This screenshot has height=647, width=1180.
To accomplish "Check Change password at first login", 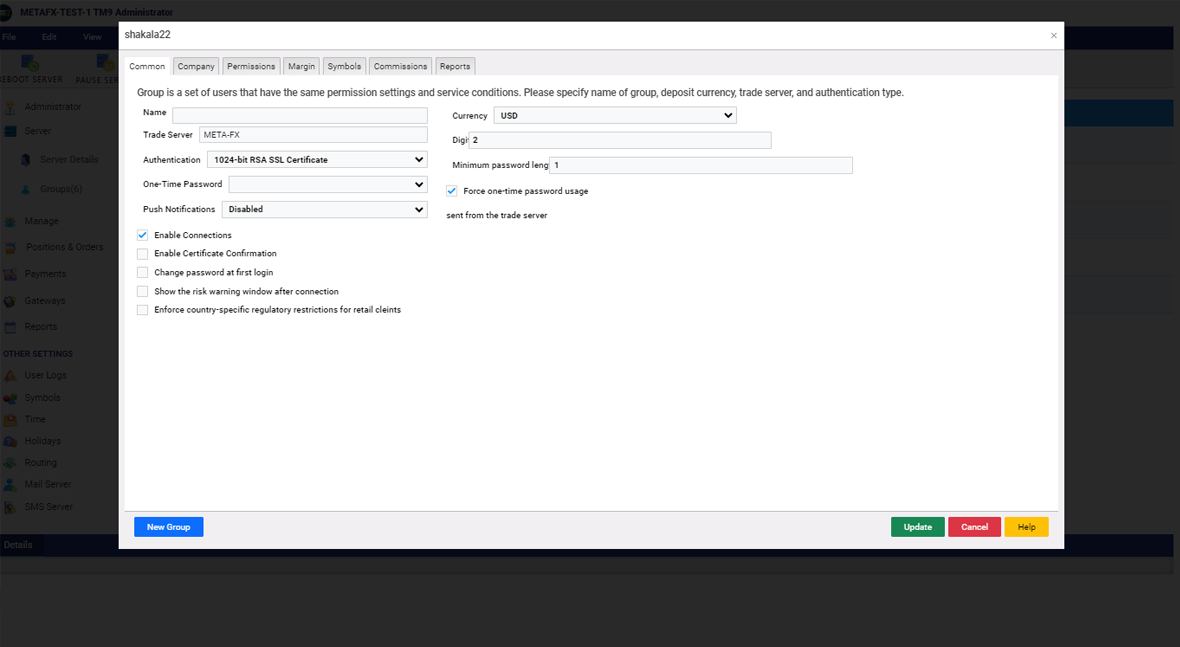I will click(x=142, y=272).
